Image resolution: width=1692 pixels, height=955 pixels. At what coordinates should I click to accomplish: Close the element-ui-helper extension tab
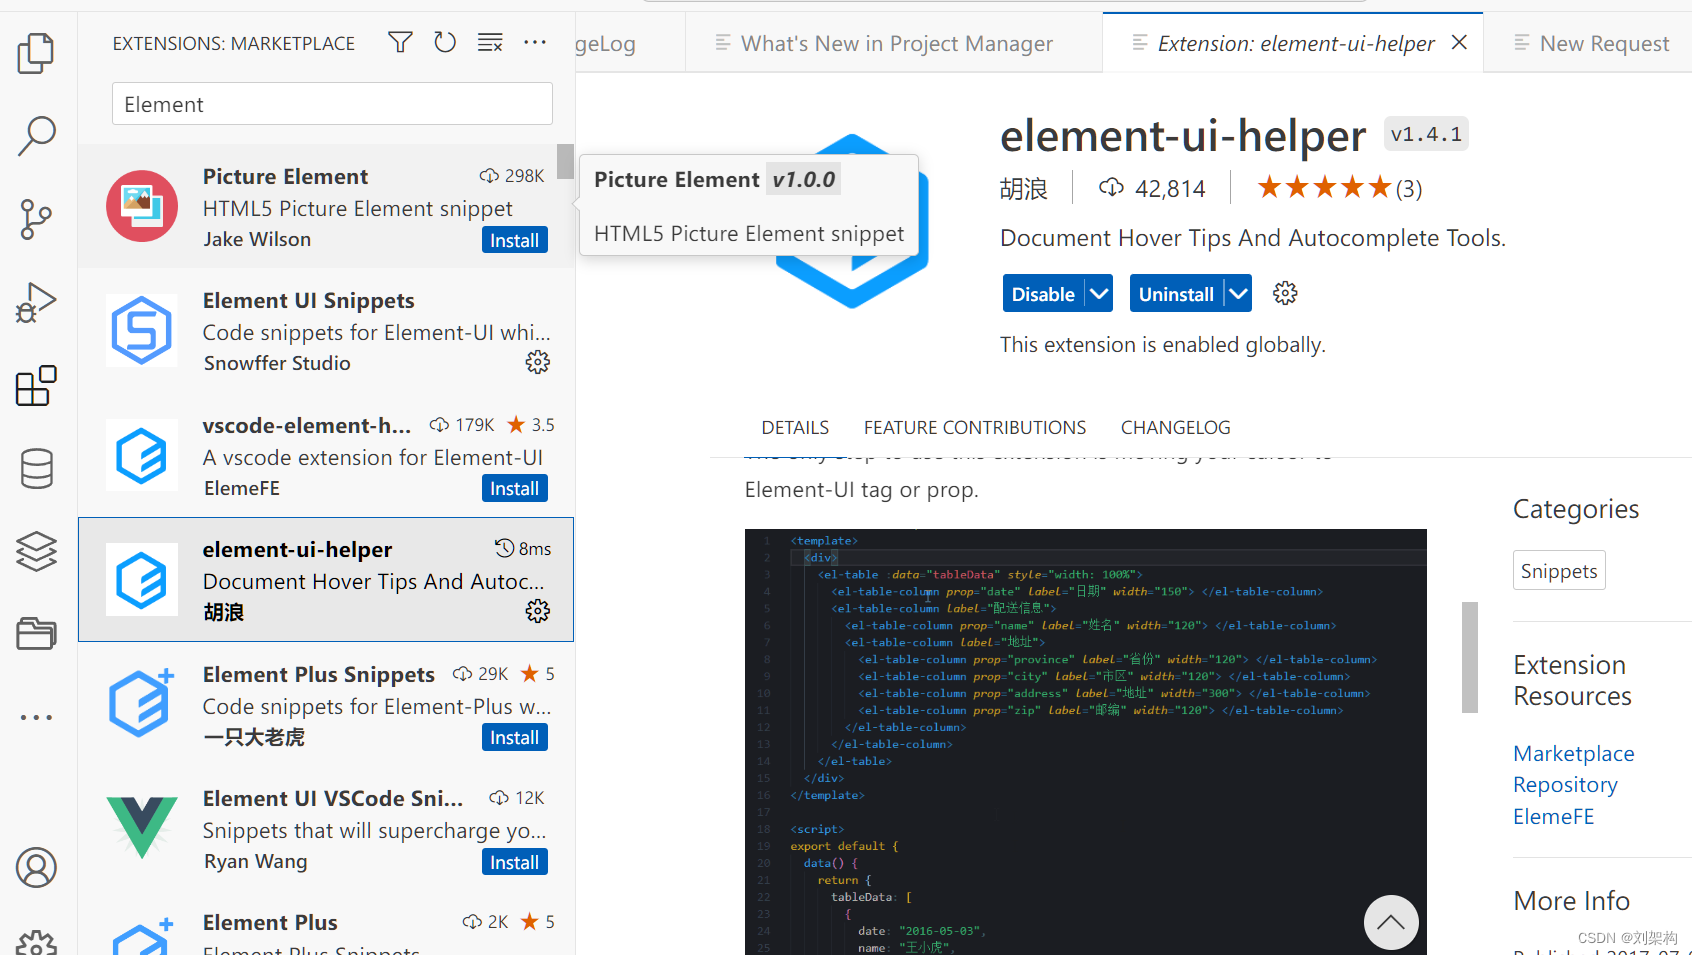[x=1459, y=42]
